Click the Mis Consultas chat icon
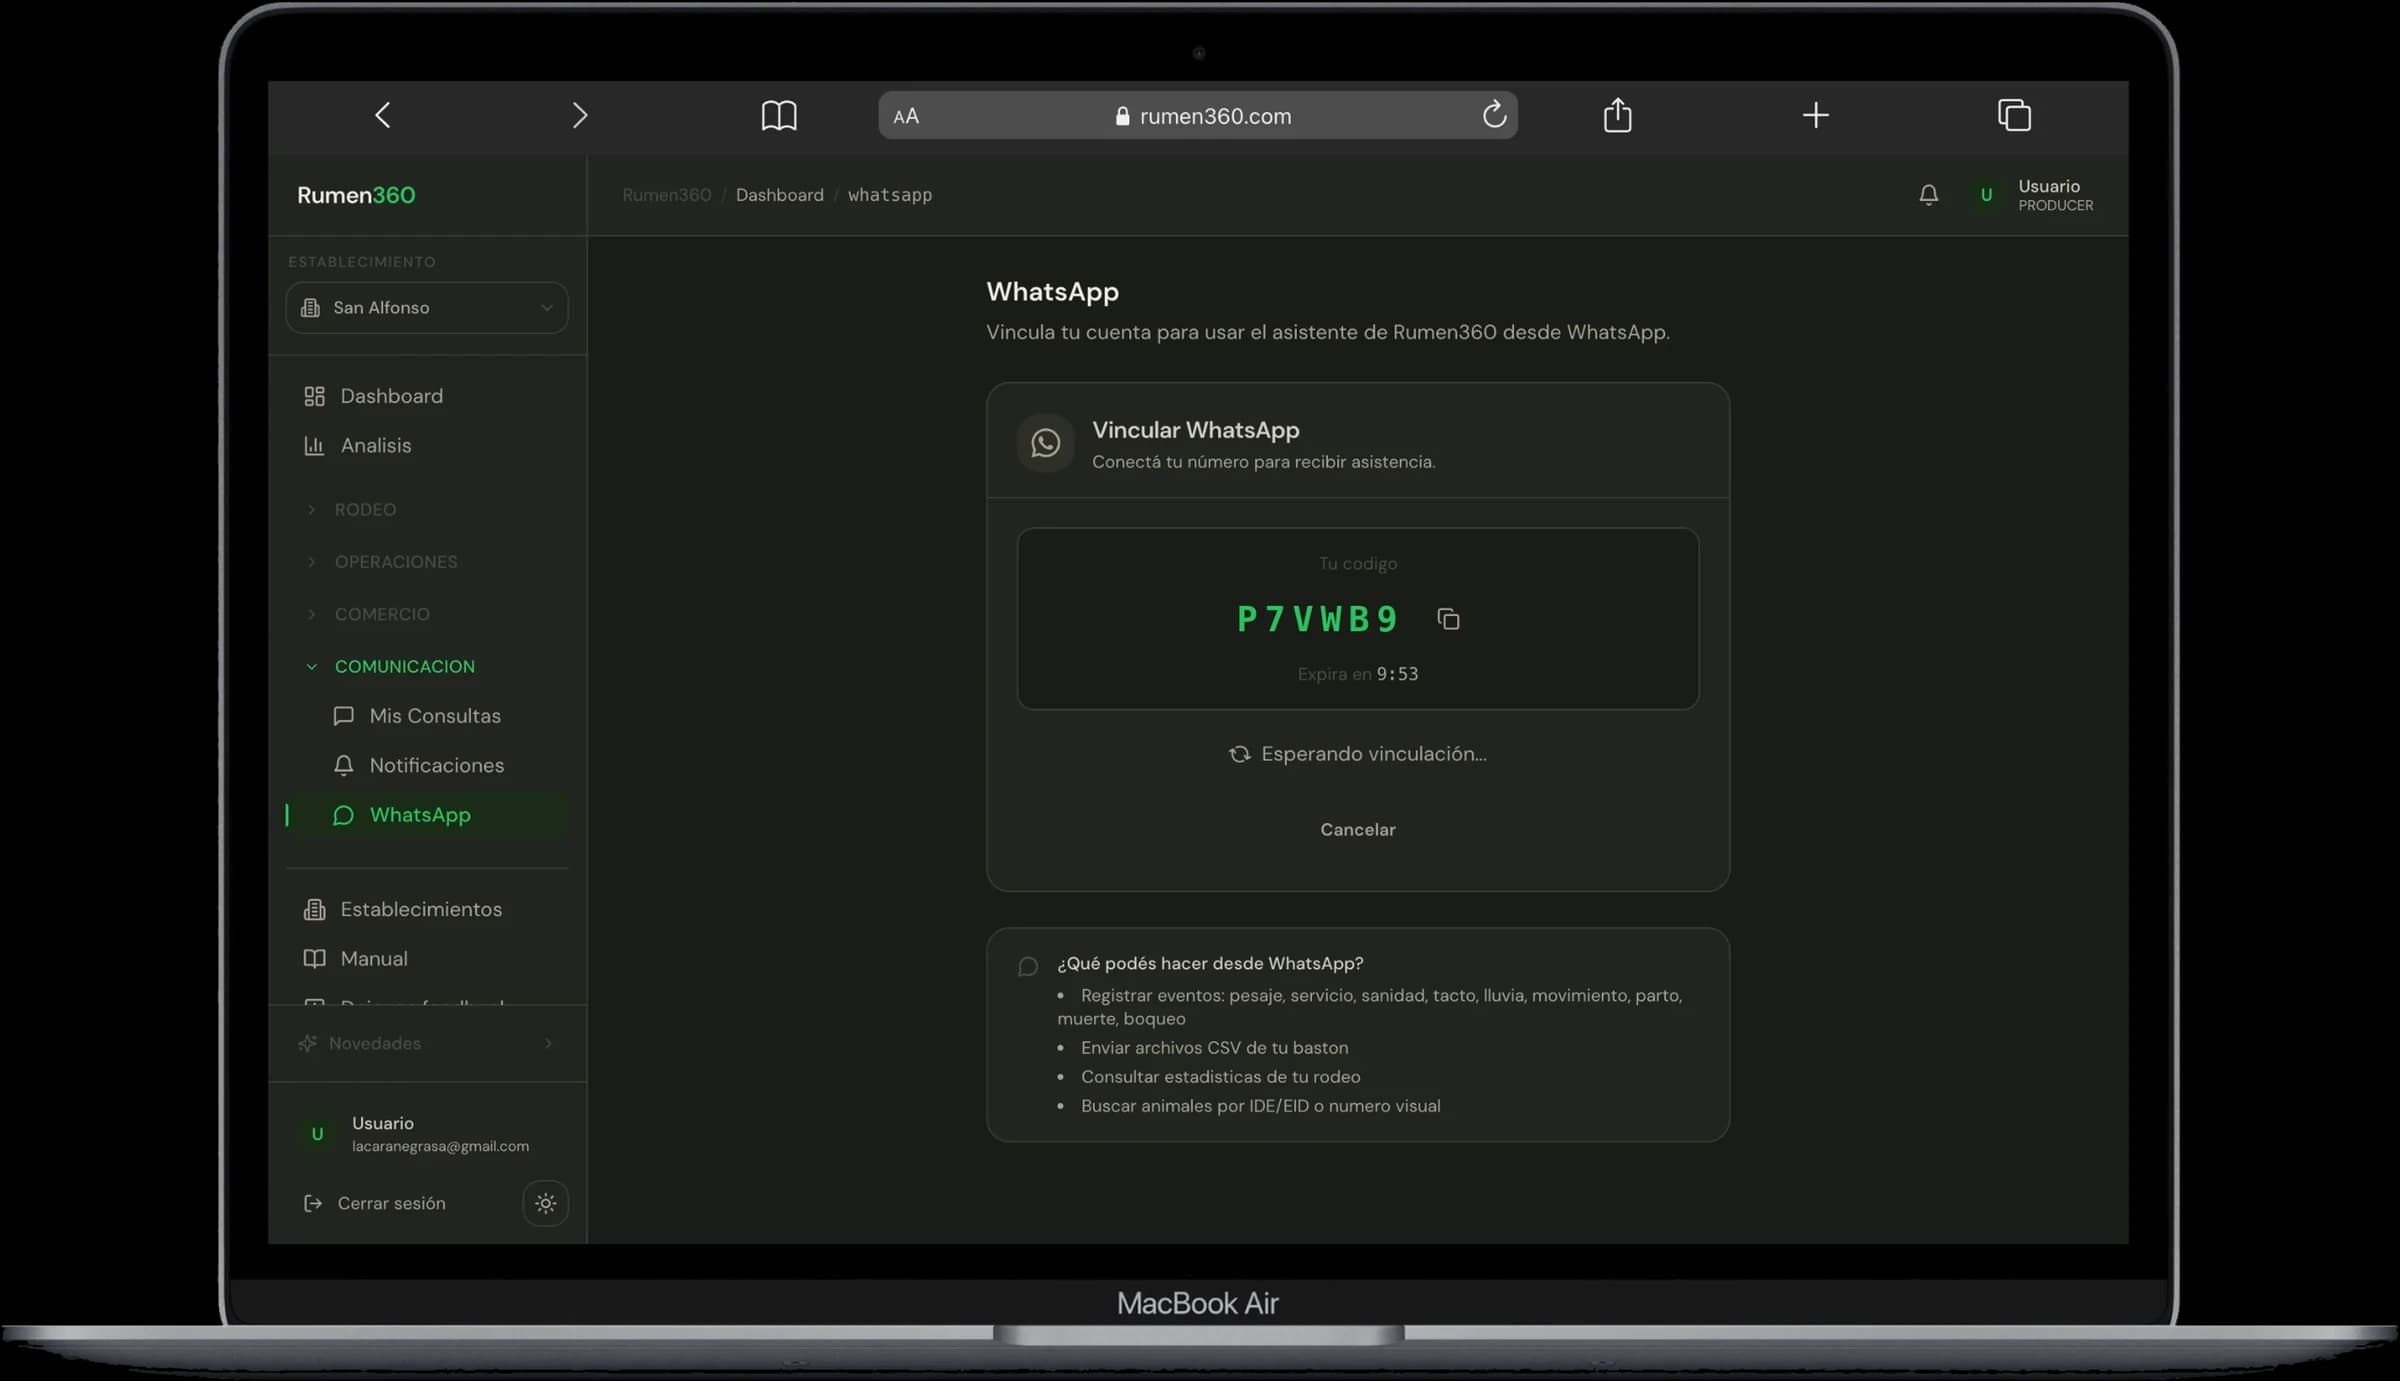2400x1381 pixels. point(343,716)
